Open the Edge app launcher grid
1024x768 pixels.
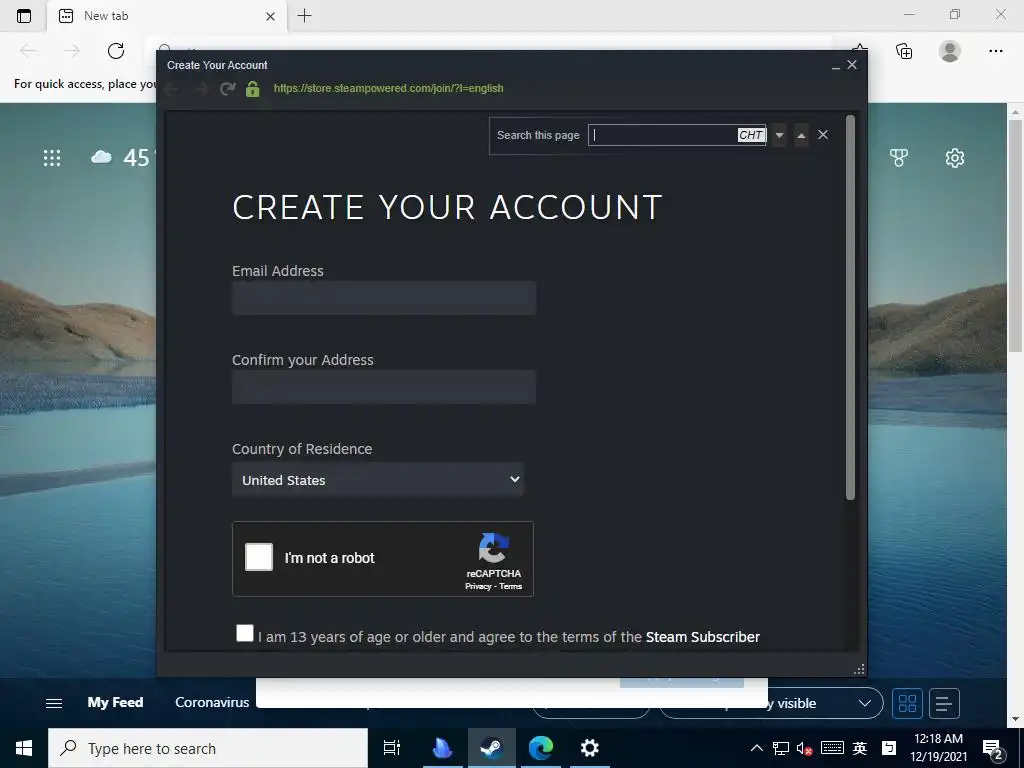[52, 158]
